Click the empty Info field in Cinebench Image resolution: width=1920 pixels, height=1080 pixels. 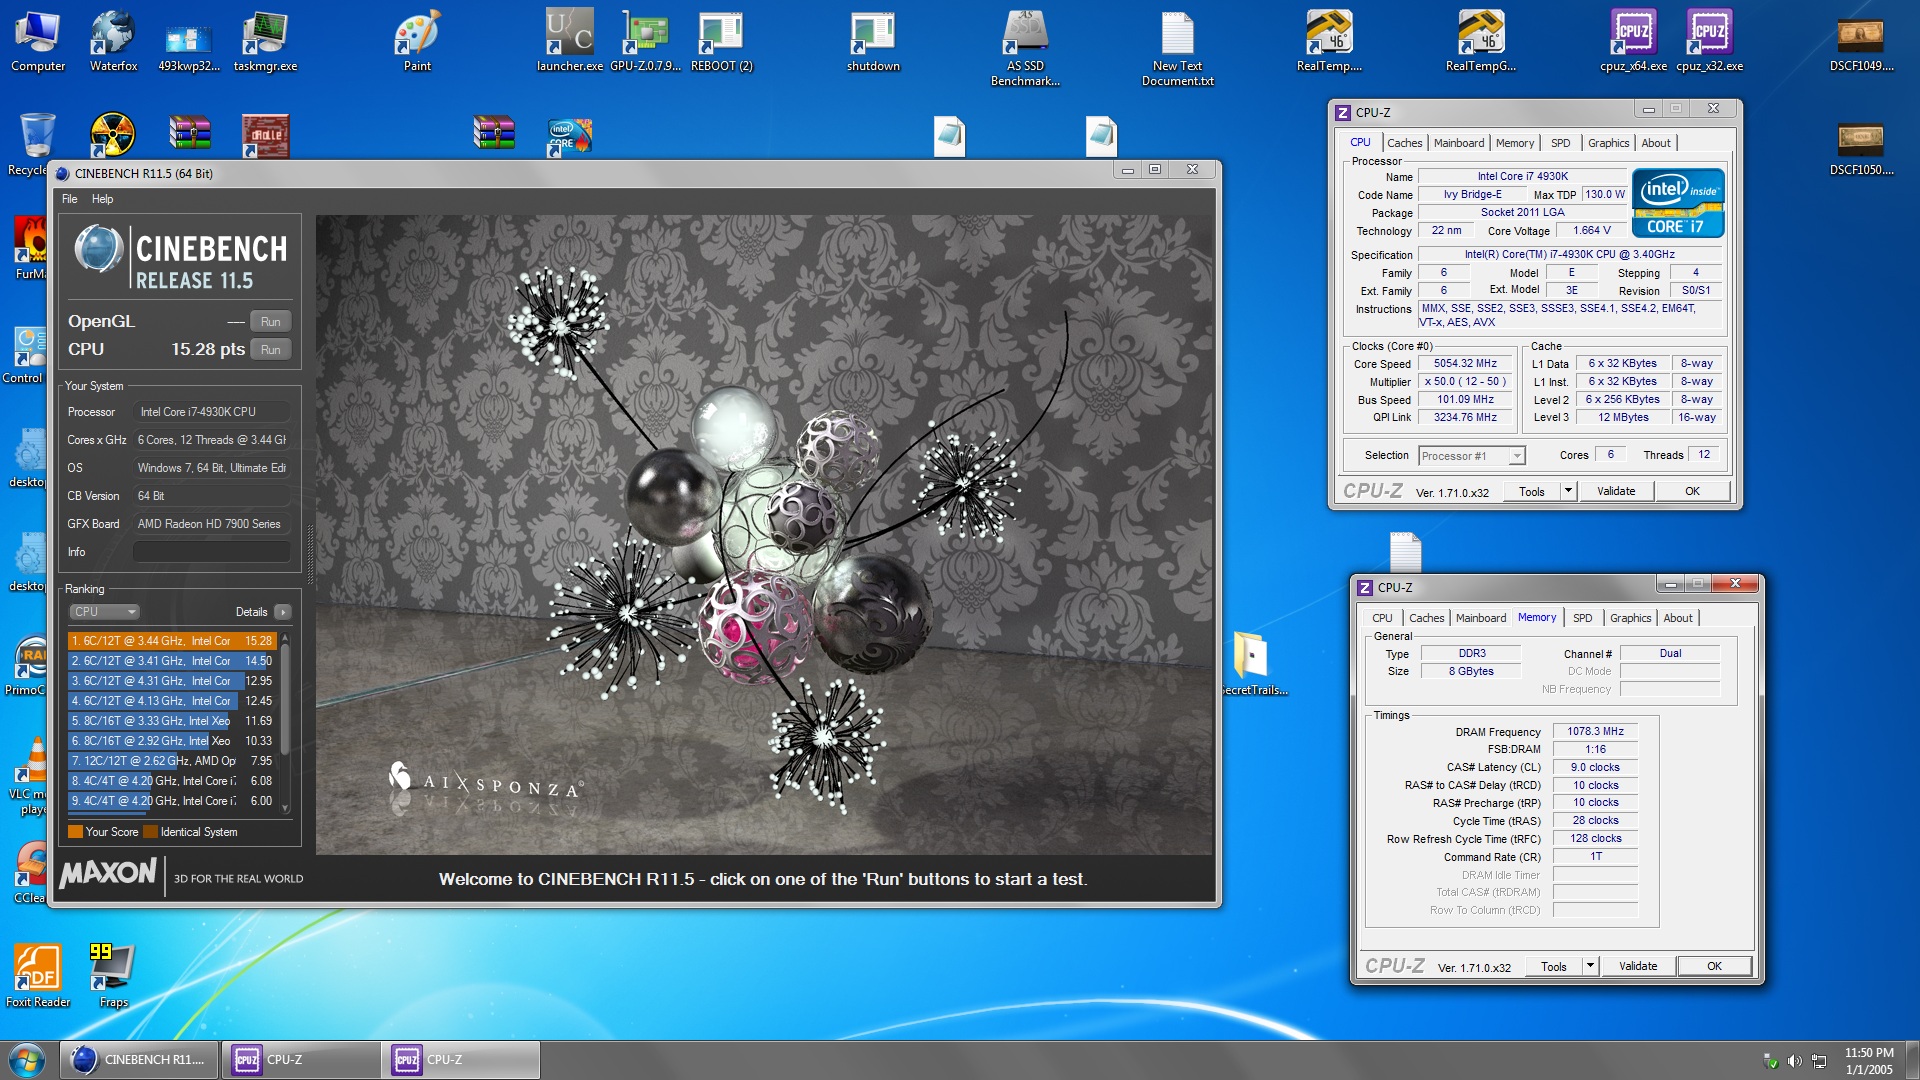pyautogui.click(x=211, y=552)
